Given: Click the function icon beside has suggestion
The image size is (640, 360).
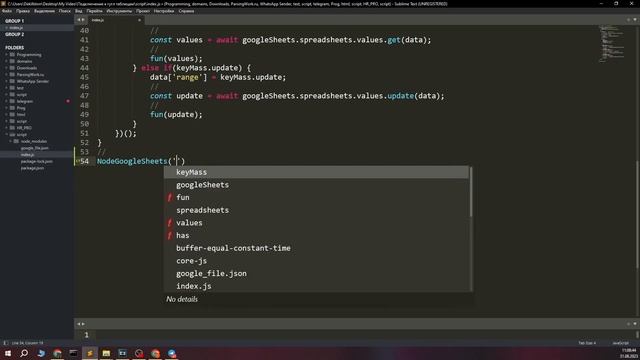Looking at the screenshot, I should [x=169, y=236].
